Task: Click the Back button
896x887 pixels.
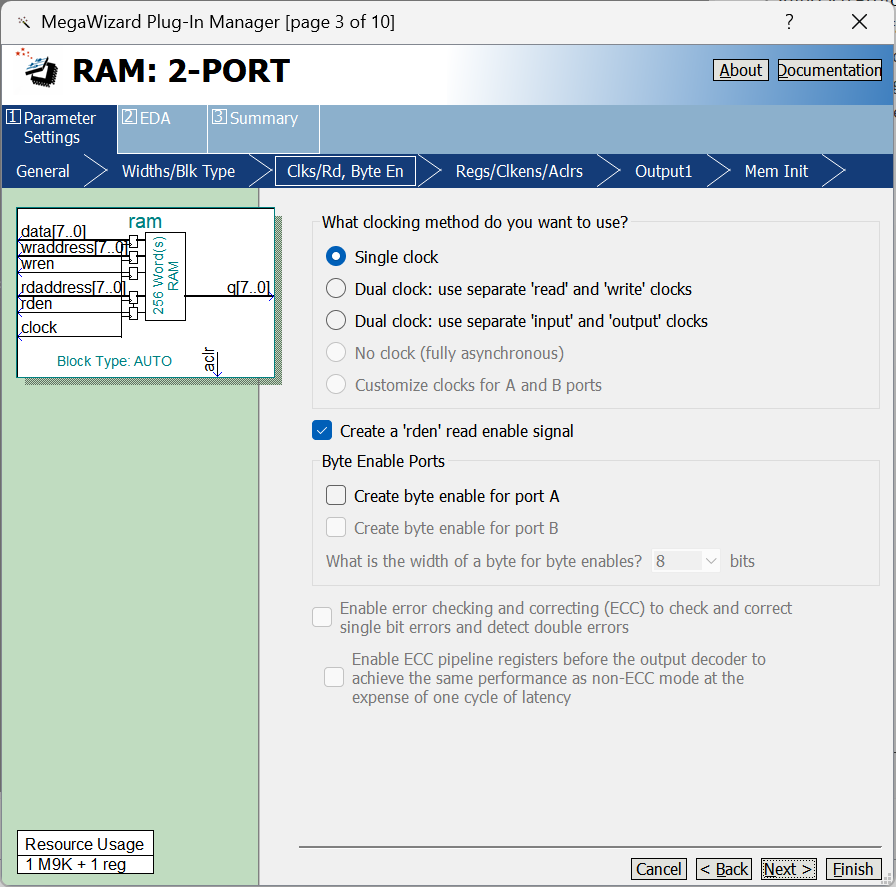Action: (724, 869)
